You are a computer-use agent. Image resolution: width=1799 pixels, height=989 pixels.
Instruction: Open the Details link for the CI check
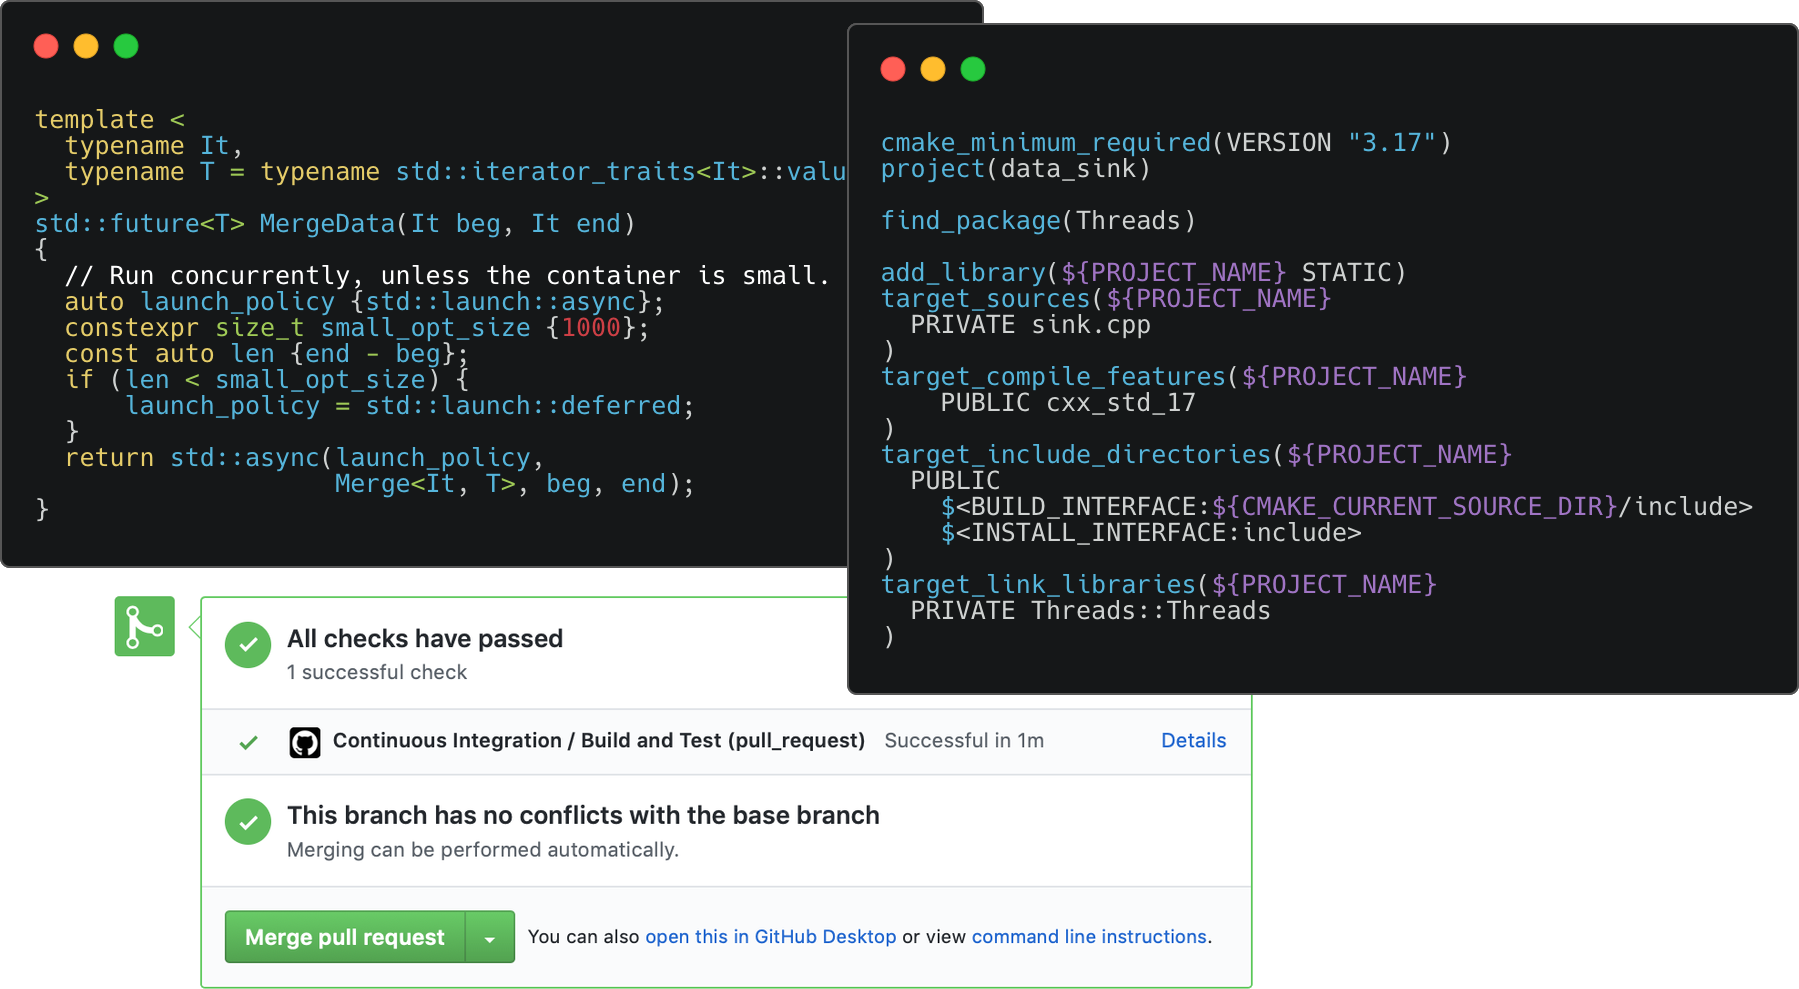click(x=1192, y=740)
